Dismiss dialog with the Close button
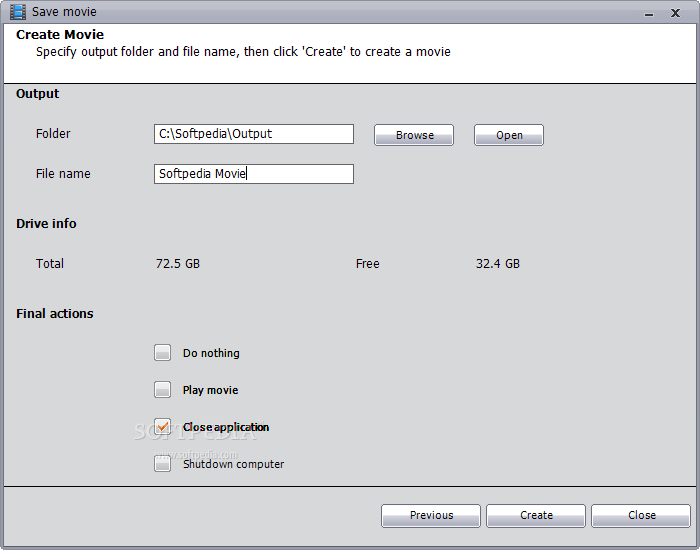 641,516
